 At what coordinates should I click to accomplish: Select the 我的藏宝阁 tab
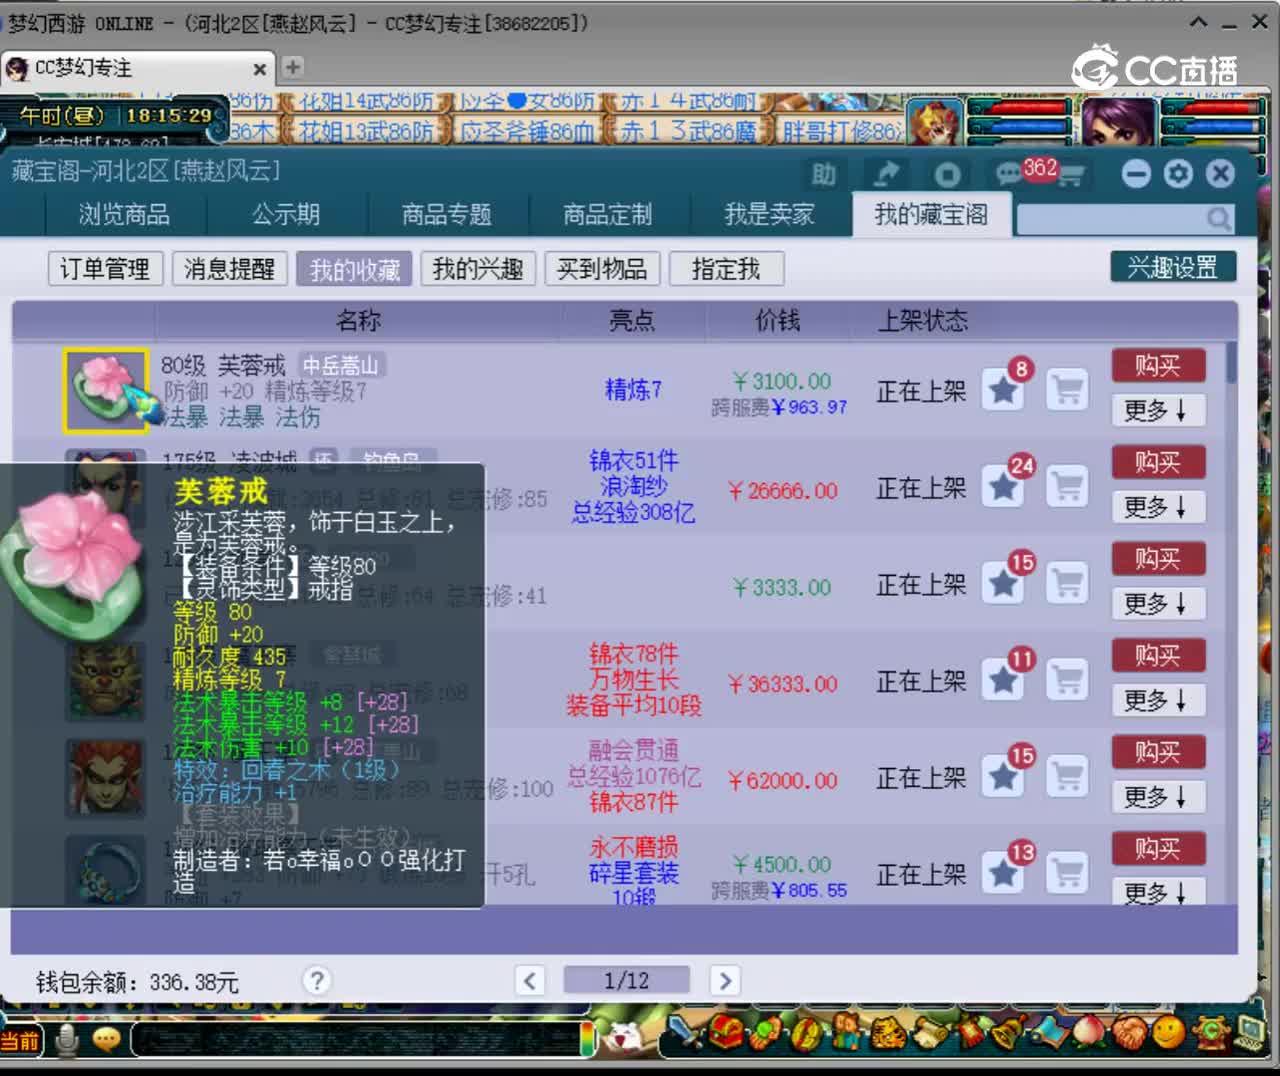931,215
